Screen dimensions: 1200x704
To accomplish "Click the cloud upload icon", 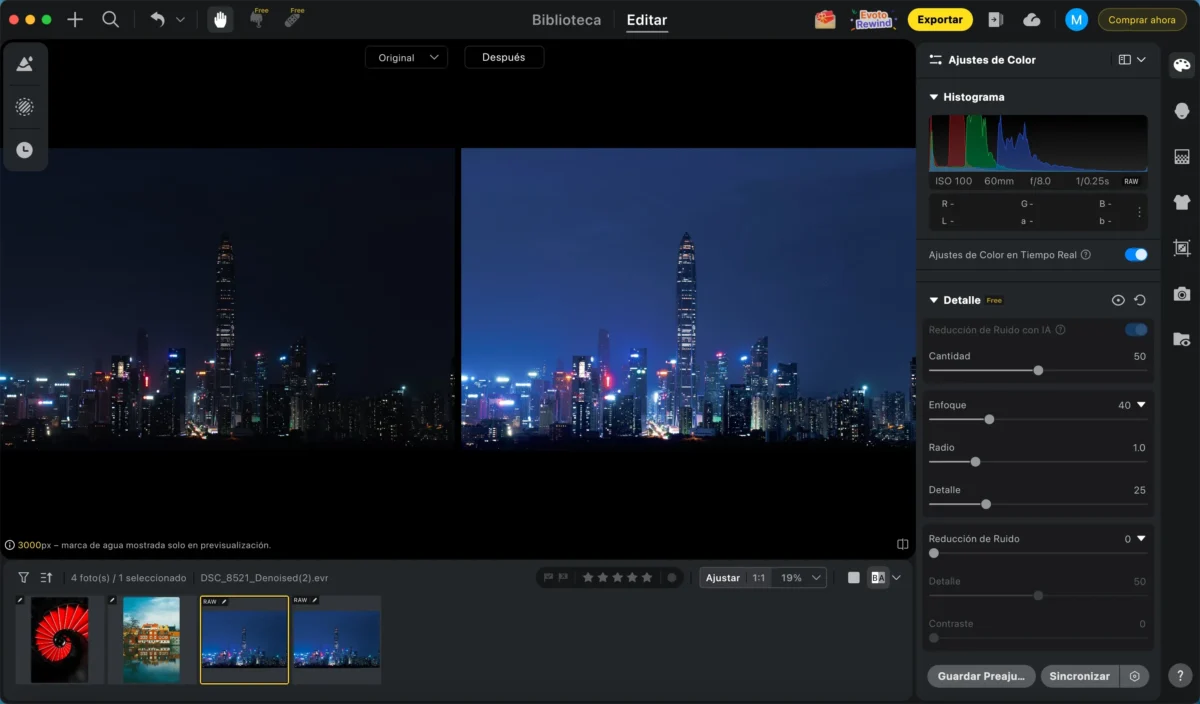I will pos(1032,20).
